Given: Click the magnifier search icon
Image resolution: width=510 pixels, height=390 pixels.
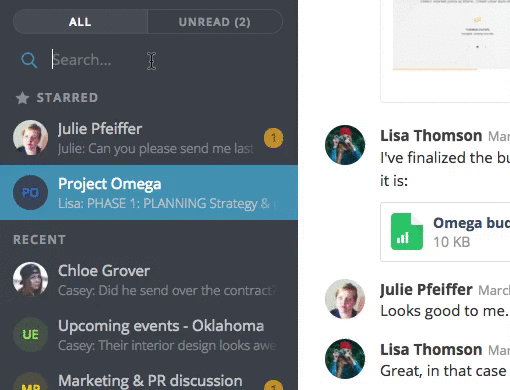Looking at the screenshot, I should pos(29,60).
